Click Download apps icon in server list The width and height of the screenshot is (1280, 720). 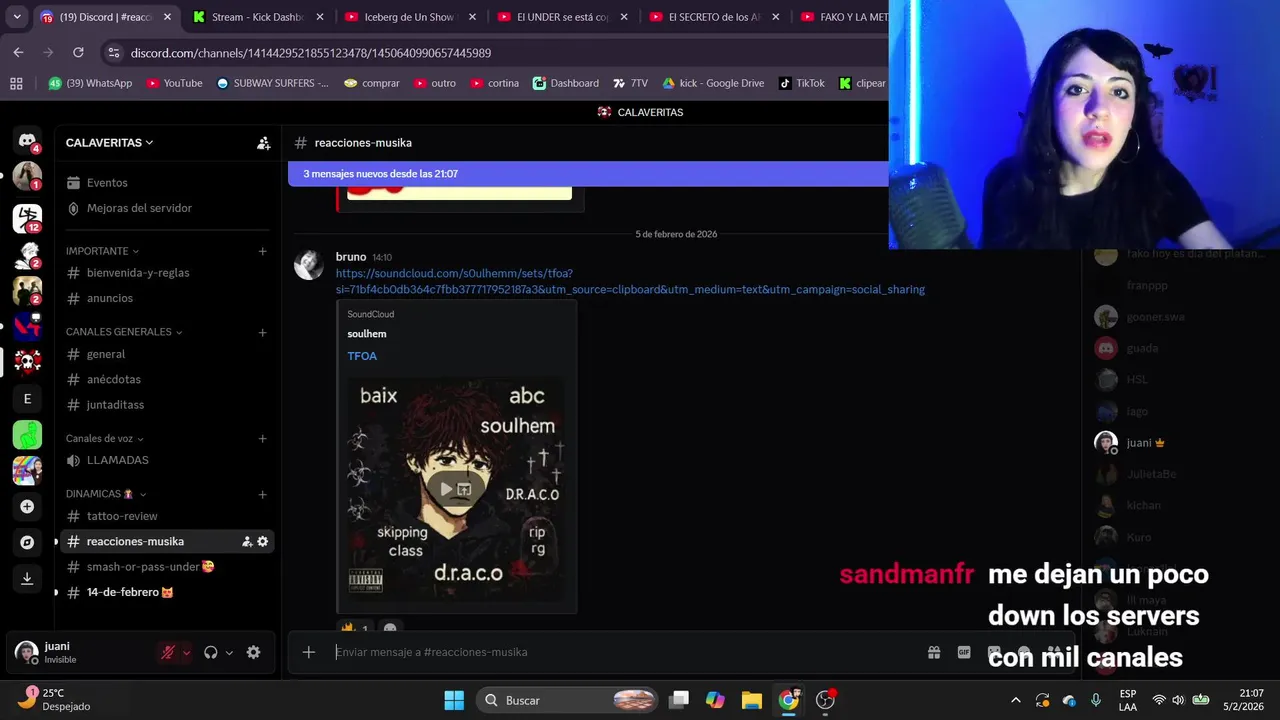[27, 578]
